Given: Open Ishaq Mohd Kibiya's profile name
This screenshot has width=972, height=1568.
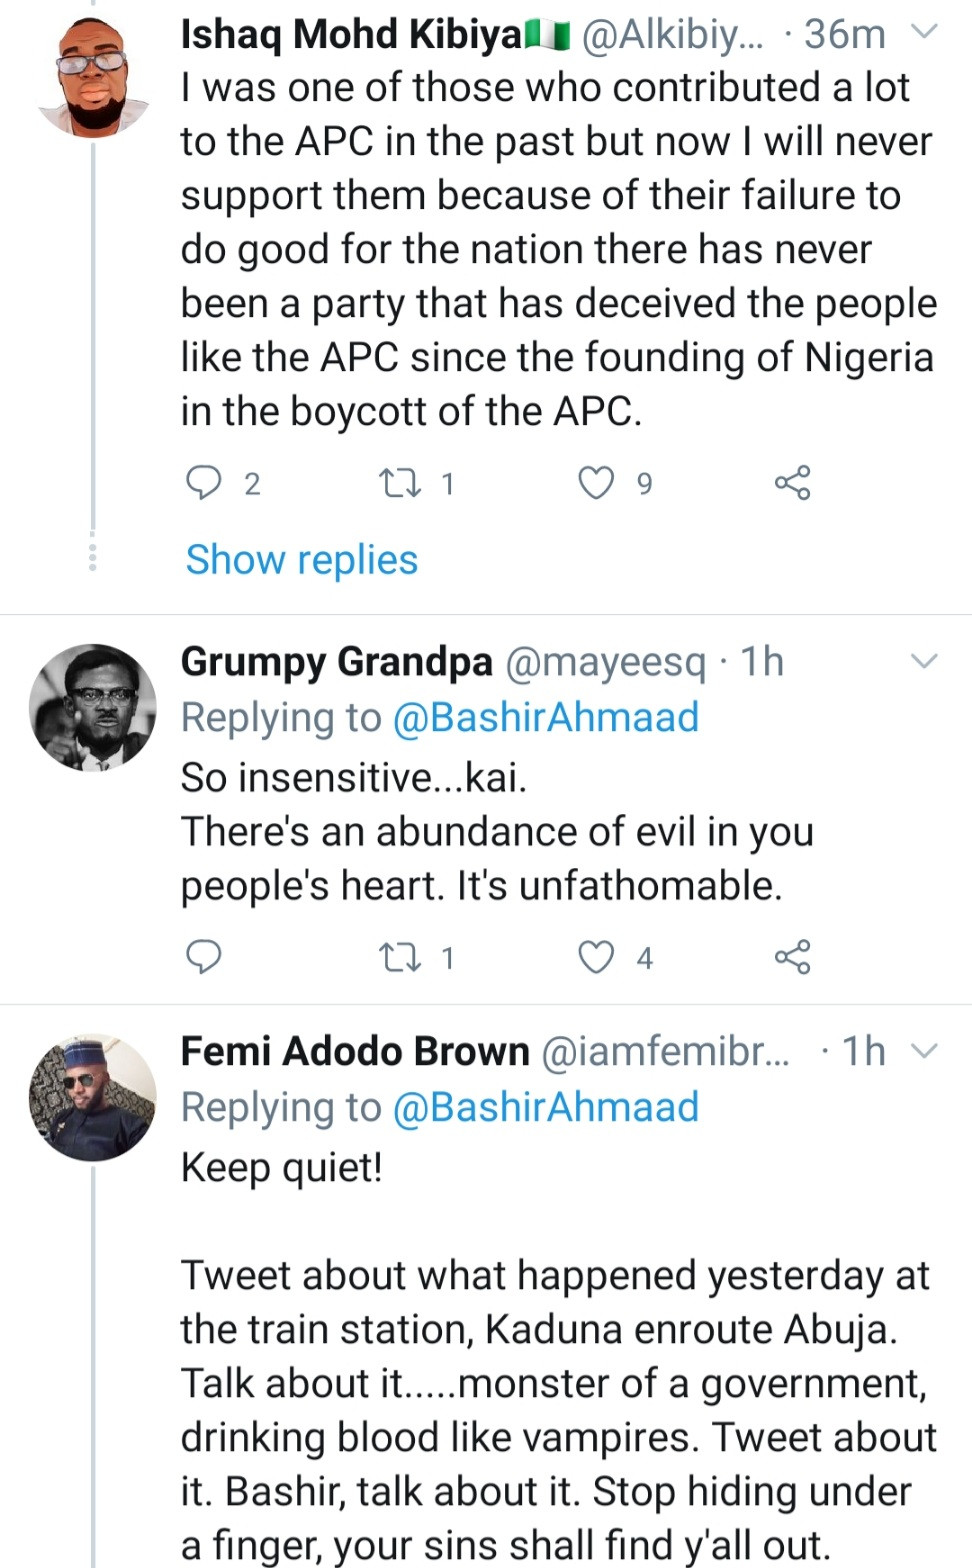Looking at the screenshot, I should pos(352,34).
